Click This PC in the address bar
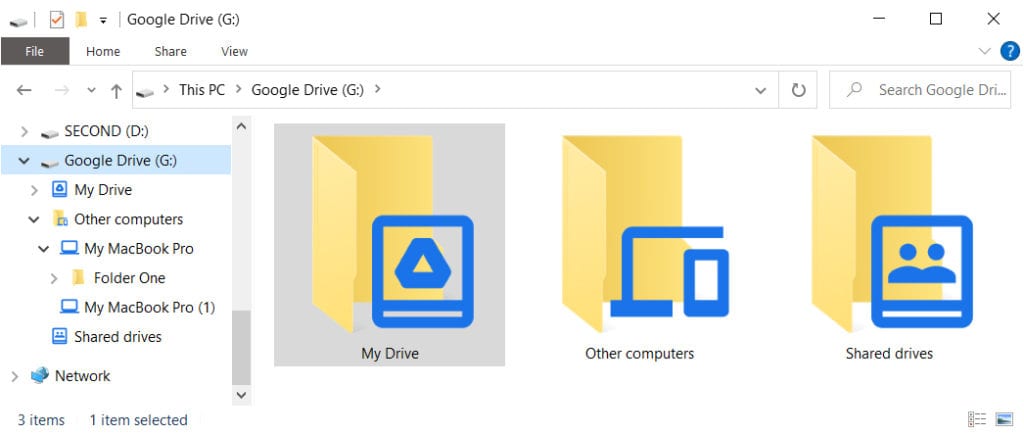This screenshot has width=1024, height=435. [202, 89]
